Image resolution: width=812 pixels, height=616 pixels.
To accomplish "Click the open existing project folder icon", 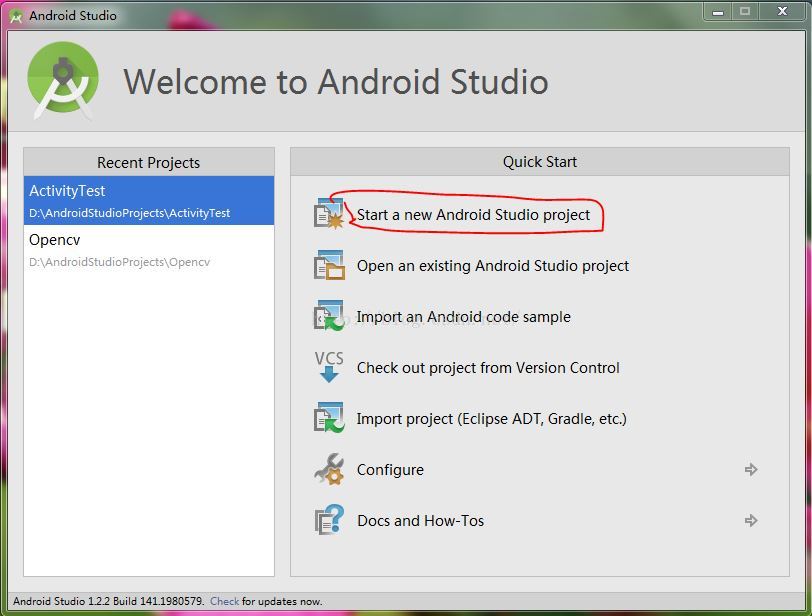I will pyautogui.click(x=329, y=265).
